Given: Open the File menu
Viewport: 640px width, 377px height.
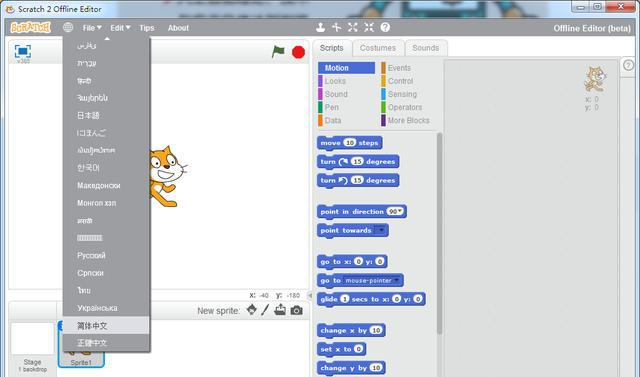Looking at the screenshot, I should click(92, 28).
